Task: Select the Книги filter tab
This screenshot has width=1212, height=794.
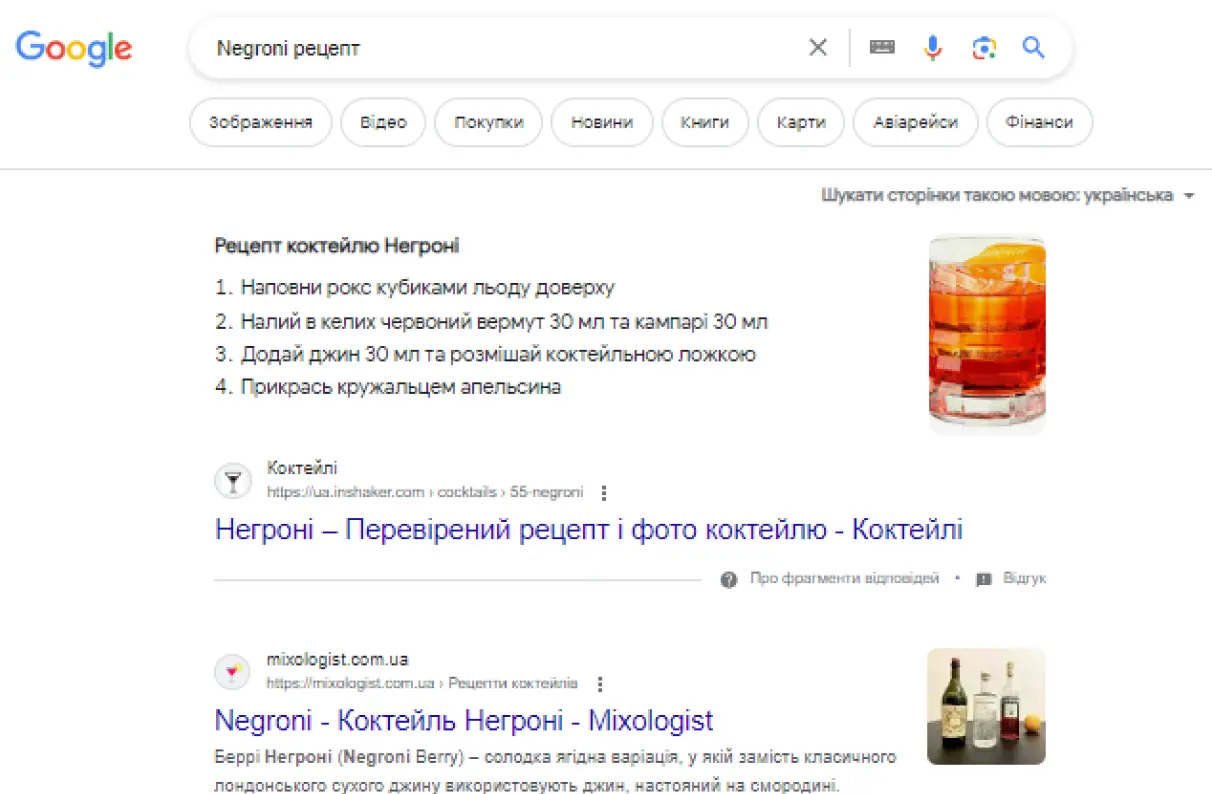Action: [705, 122]
